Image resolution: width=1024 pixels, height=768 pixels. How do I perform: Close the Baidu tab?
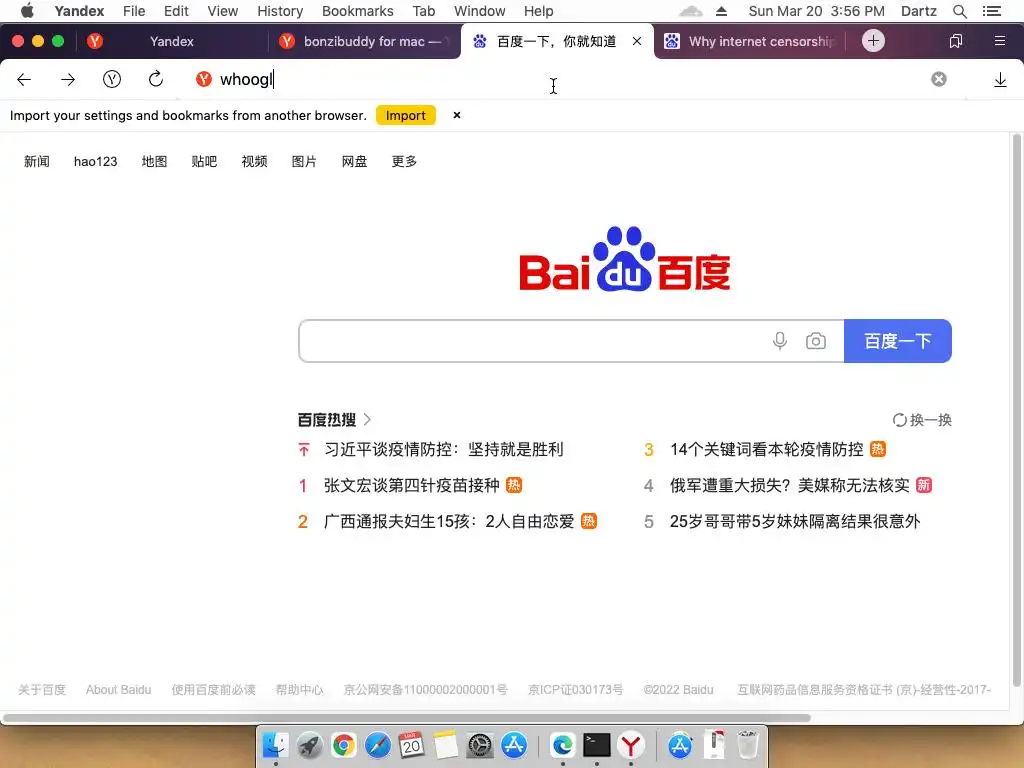637,41
